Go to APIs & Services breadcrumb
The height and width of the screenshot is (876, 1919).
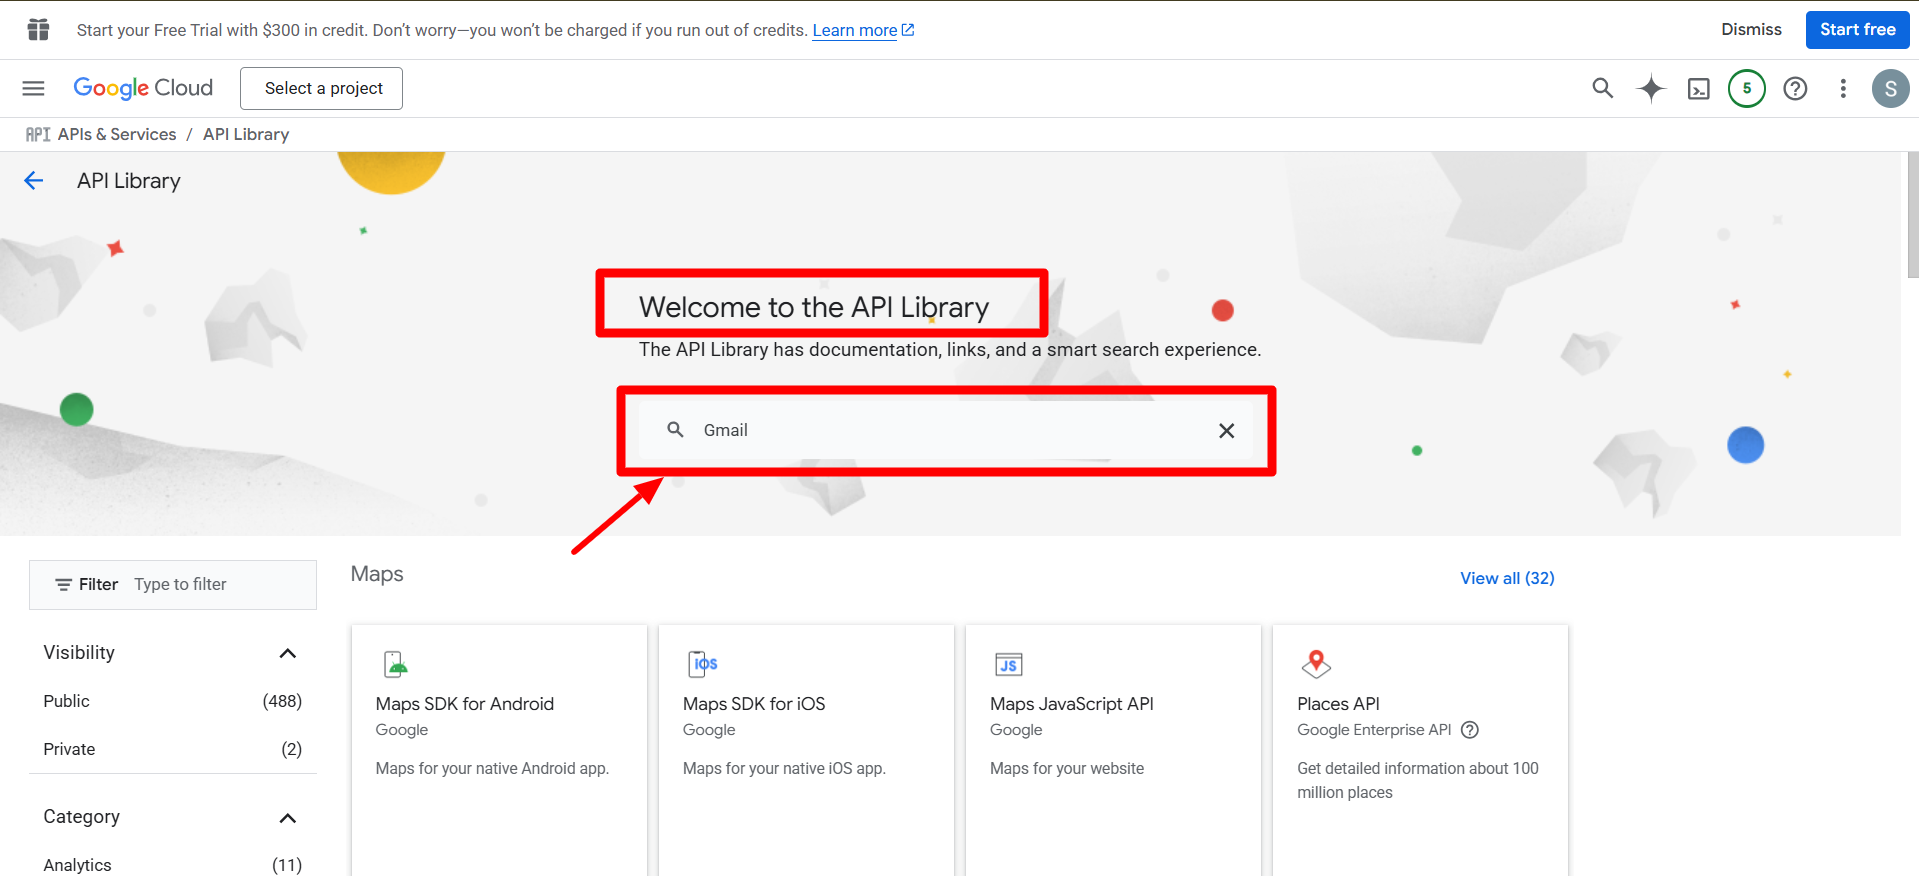click(x=117, y=134)
